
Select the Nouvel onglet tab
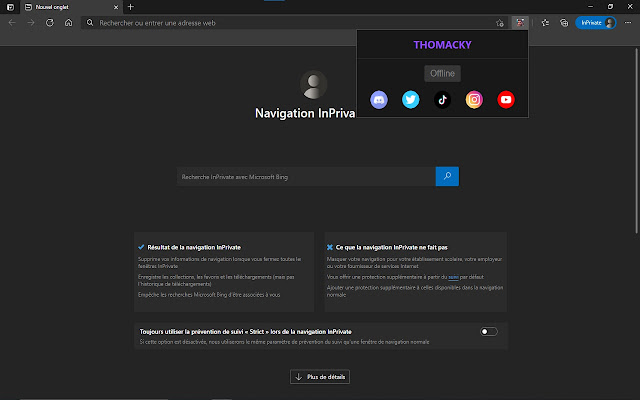(71, 7)
